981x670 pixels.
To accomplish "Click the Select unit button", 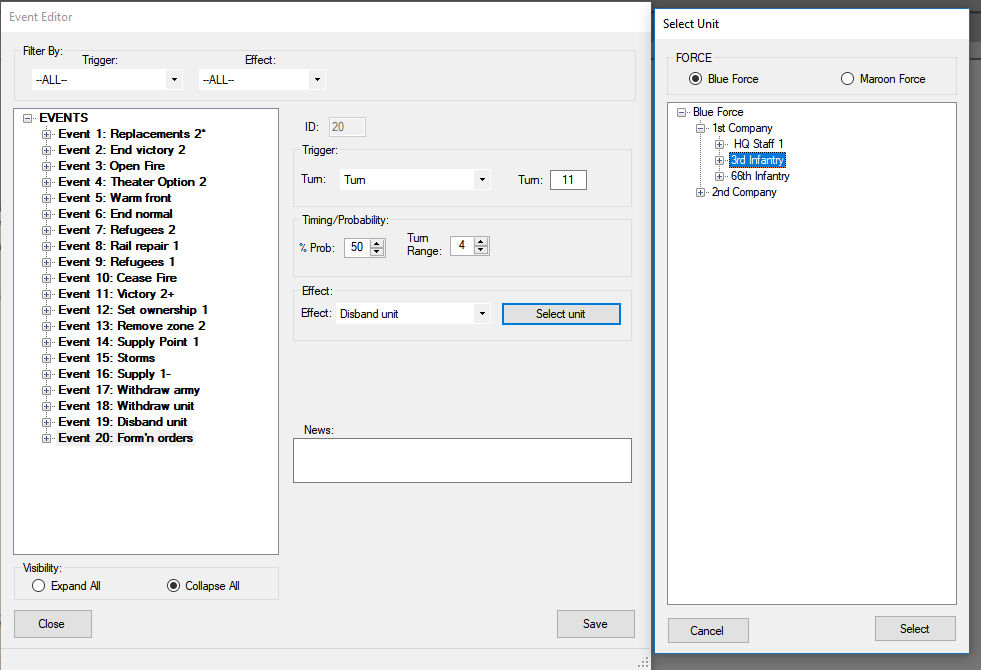I will (561, 314).
